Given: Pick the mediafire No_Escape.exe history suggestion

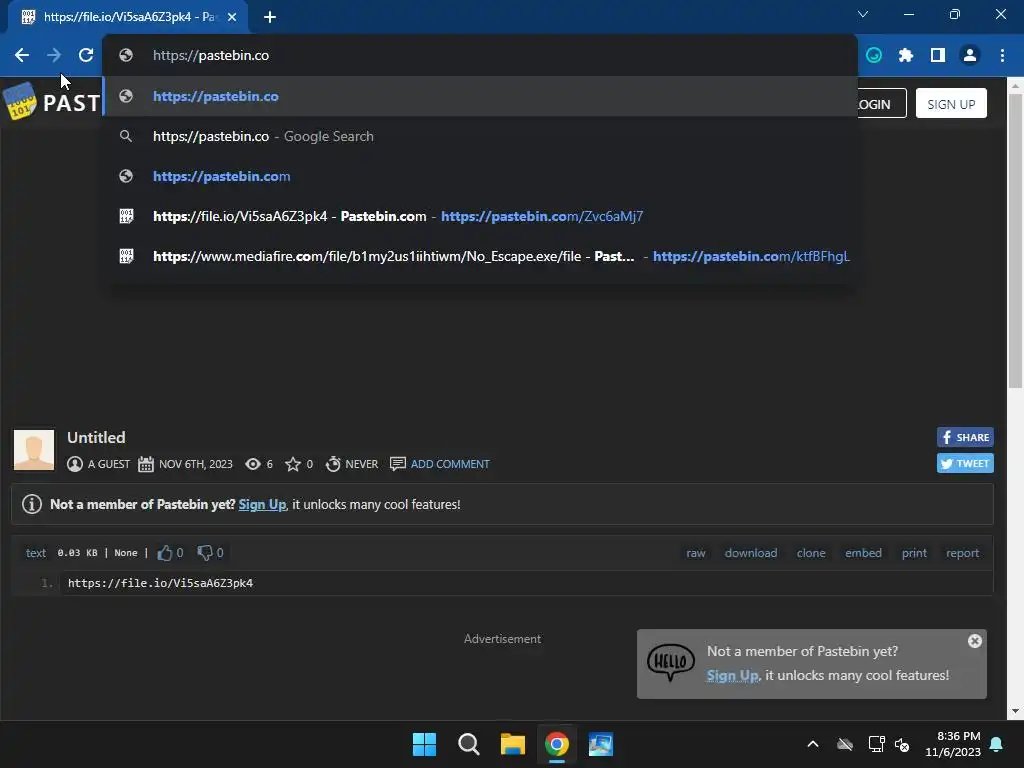Looking at the screenshot, I should pyautogui.click(x=480, y=256).
